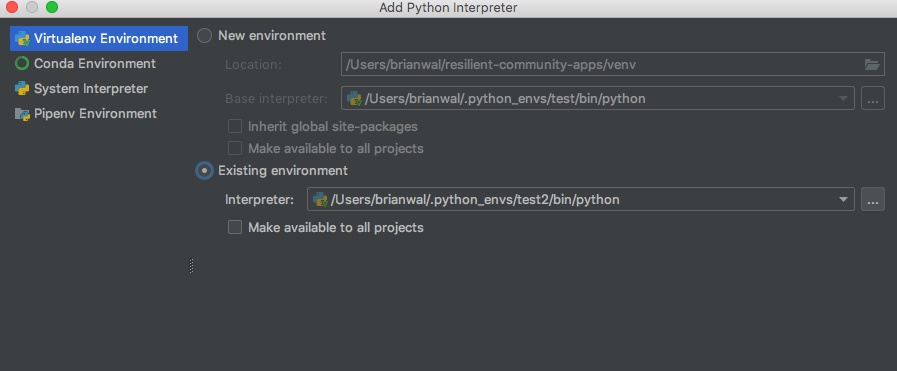Viewport: 897px width, 371px height.
Task: Click the green Conda Environment ring icon
Action: [22, 63]
